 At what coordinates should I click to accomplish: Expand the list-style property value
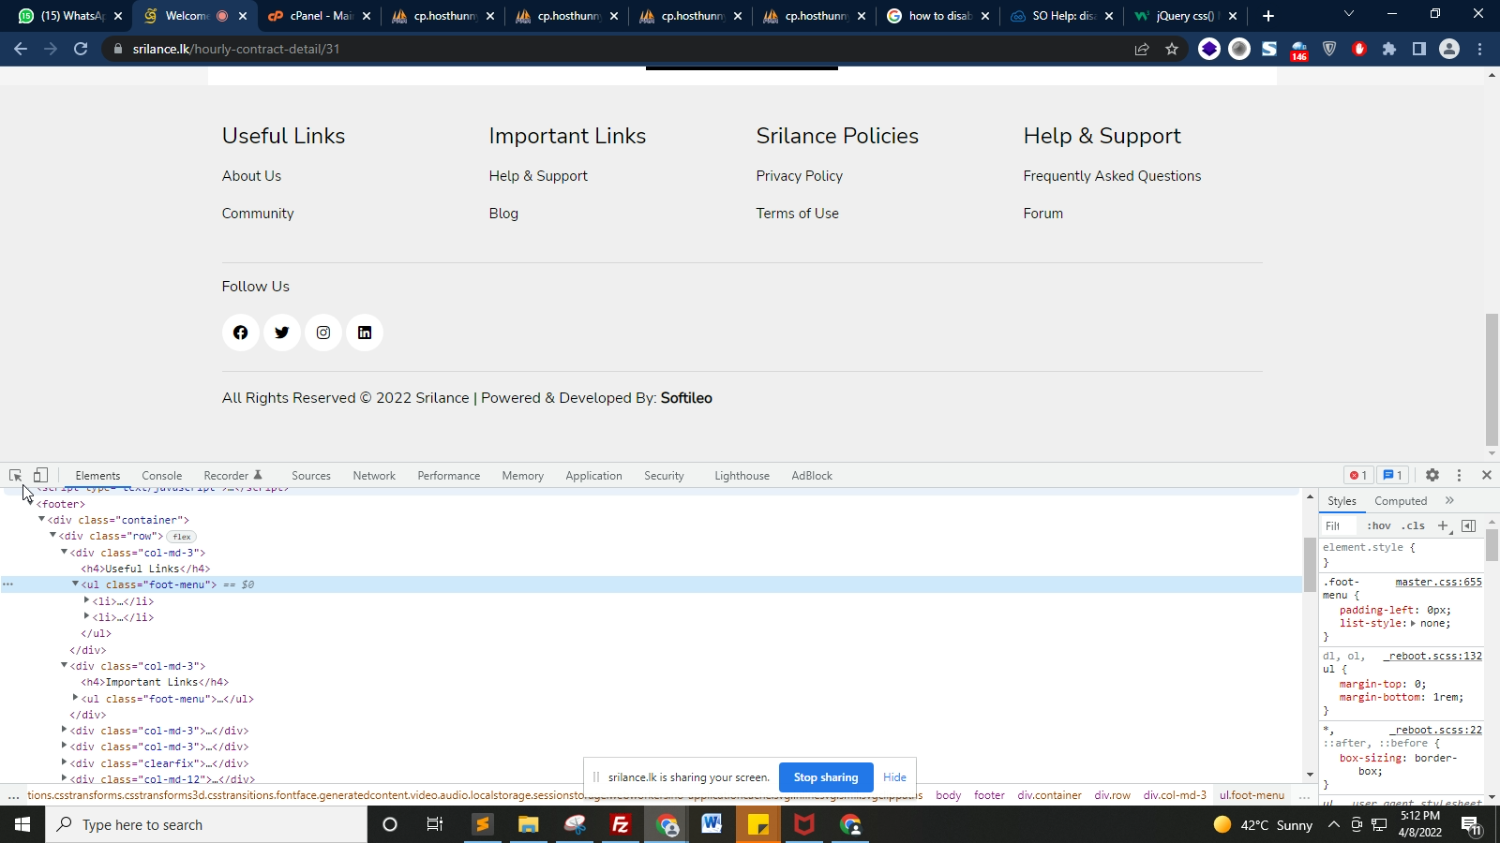tap(1413, 624)
